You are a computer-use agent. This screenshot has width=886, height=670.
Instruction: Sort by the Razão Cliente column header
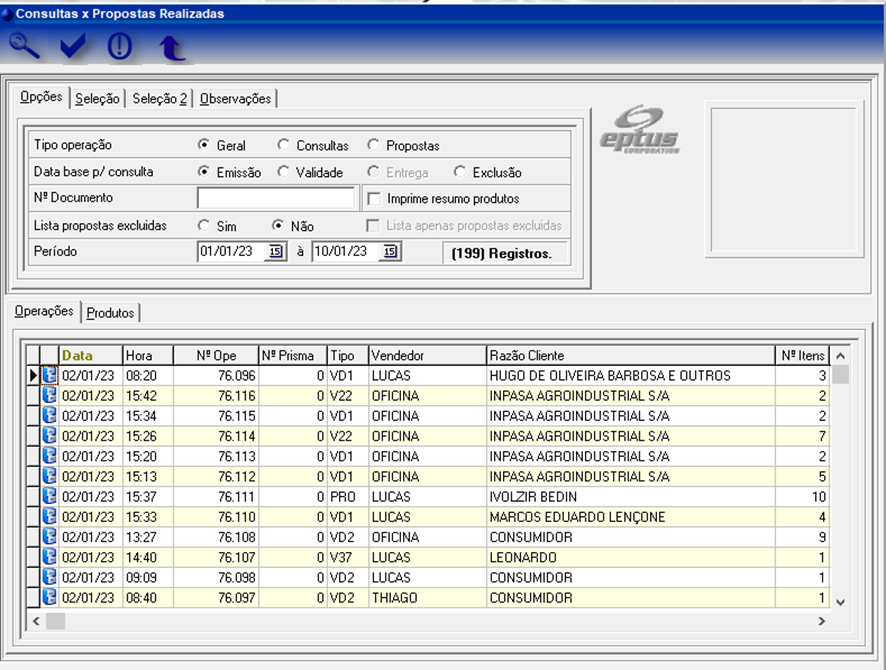tap(526, 355)
